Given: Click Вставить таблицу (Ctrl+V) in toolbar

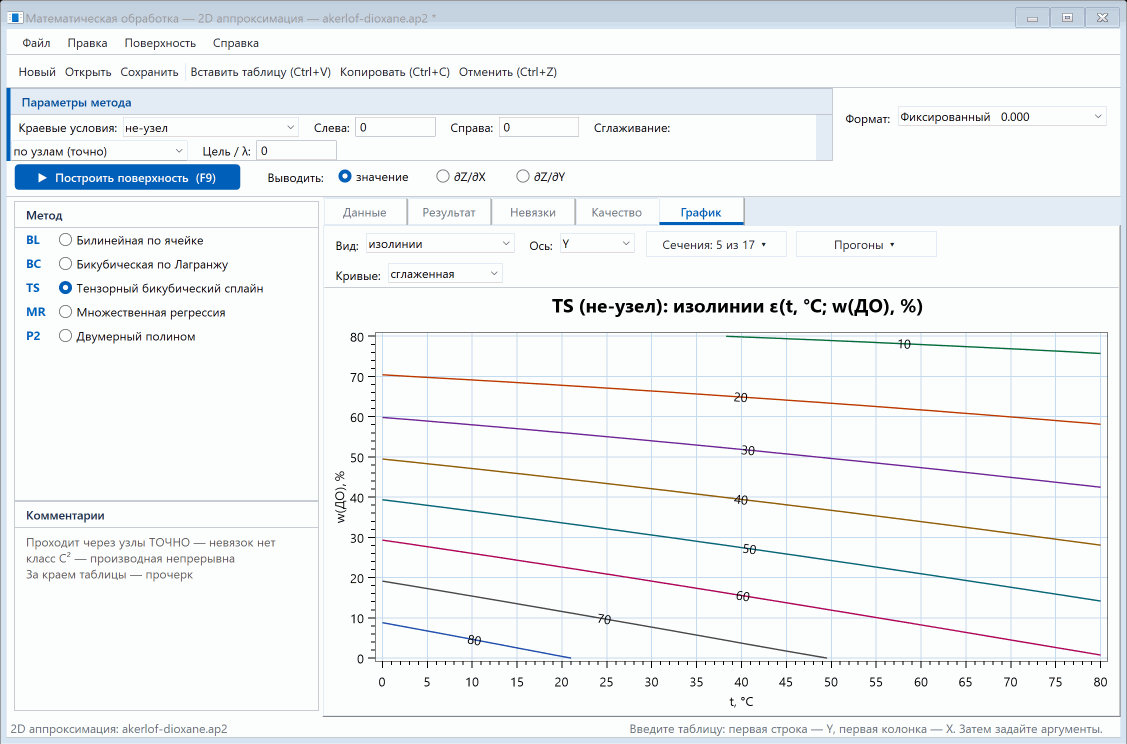Looking at the screenshot, I should click(x=260, y=72).
